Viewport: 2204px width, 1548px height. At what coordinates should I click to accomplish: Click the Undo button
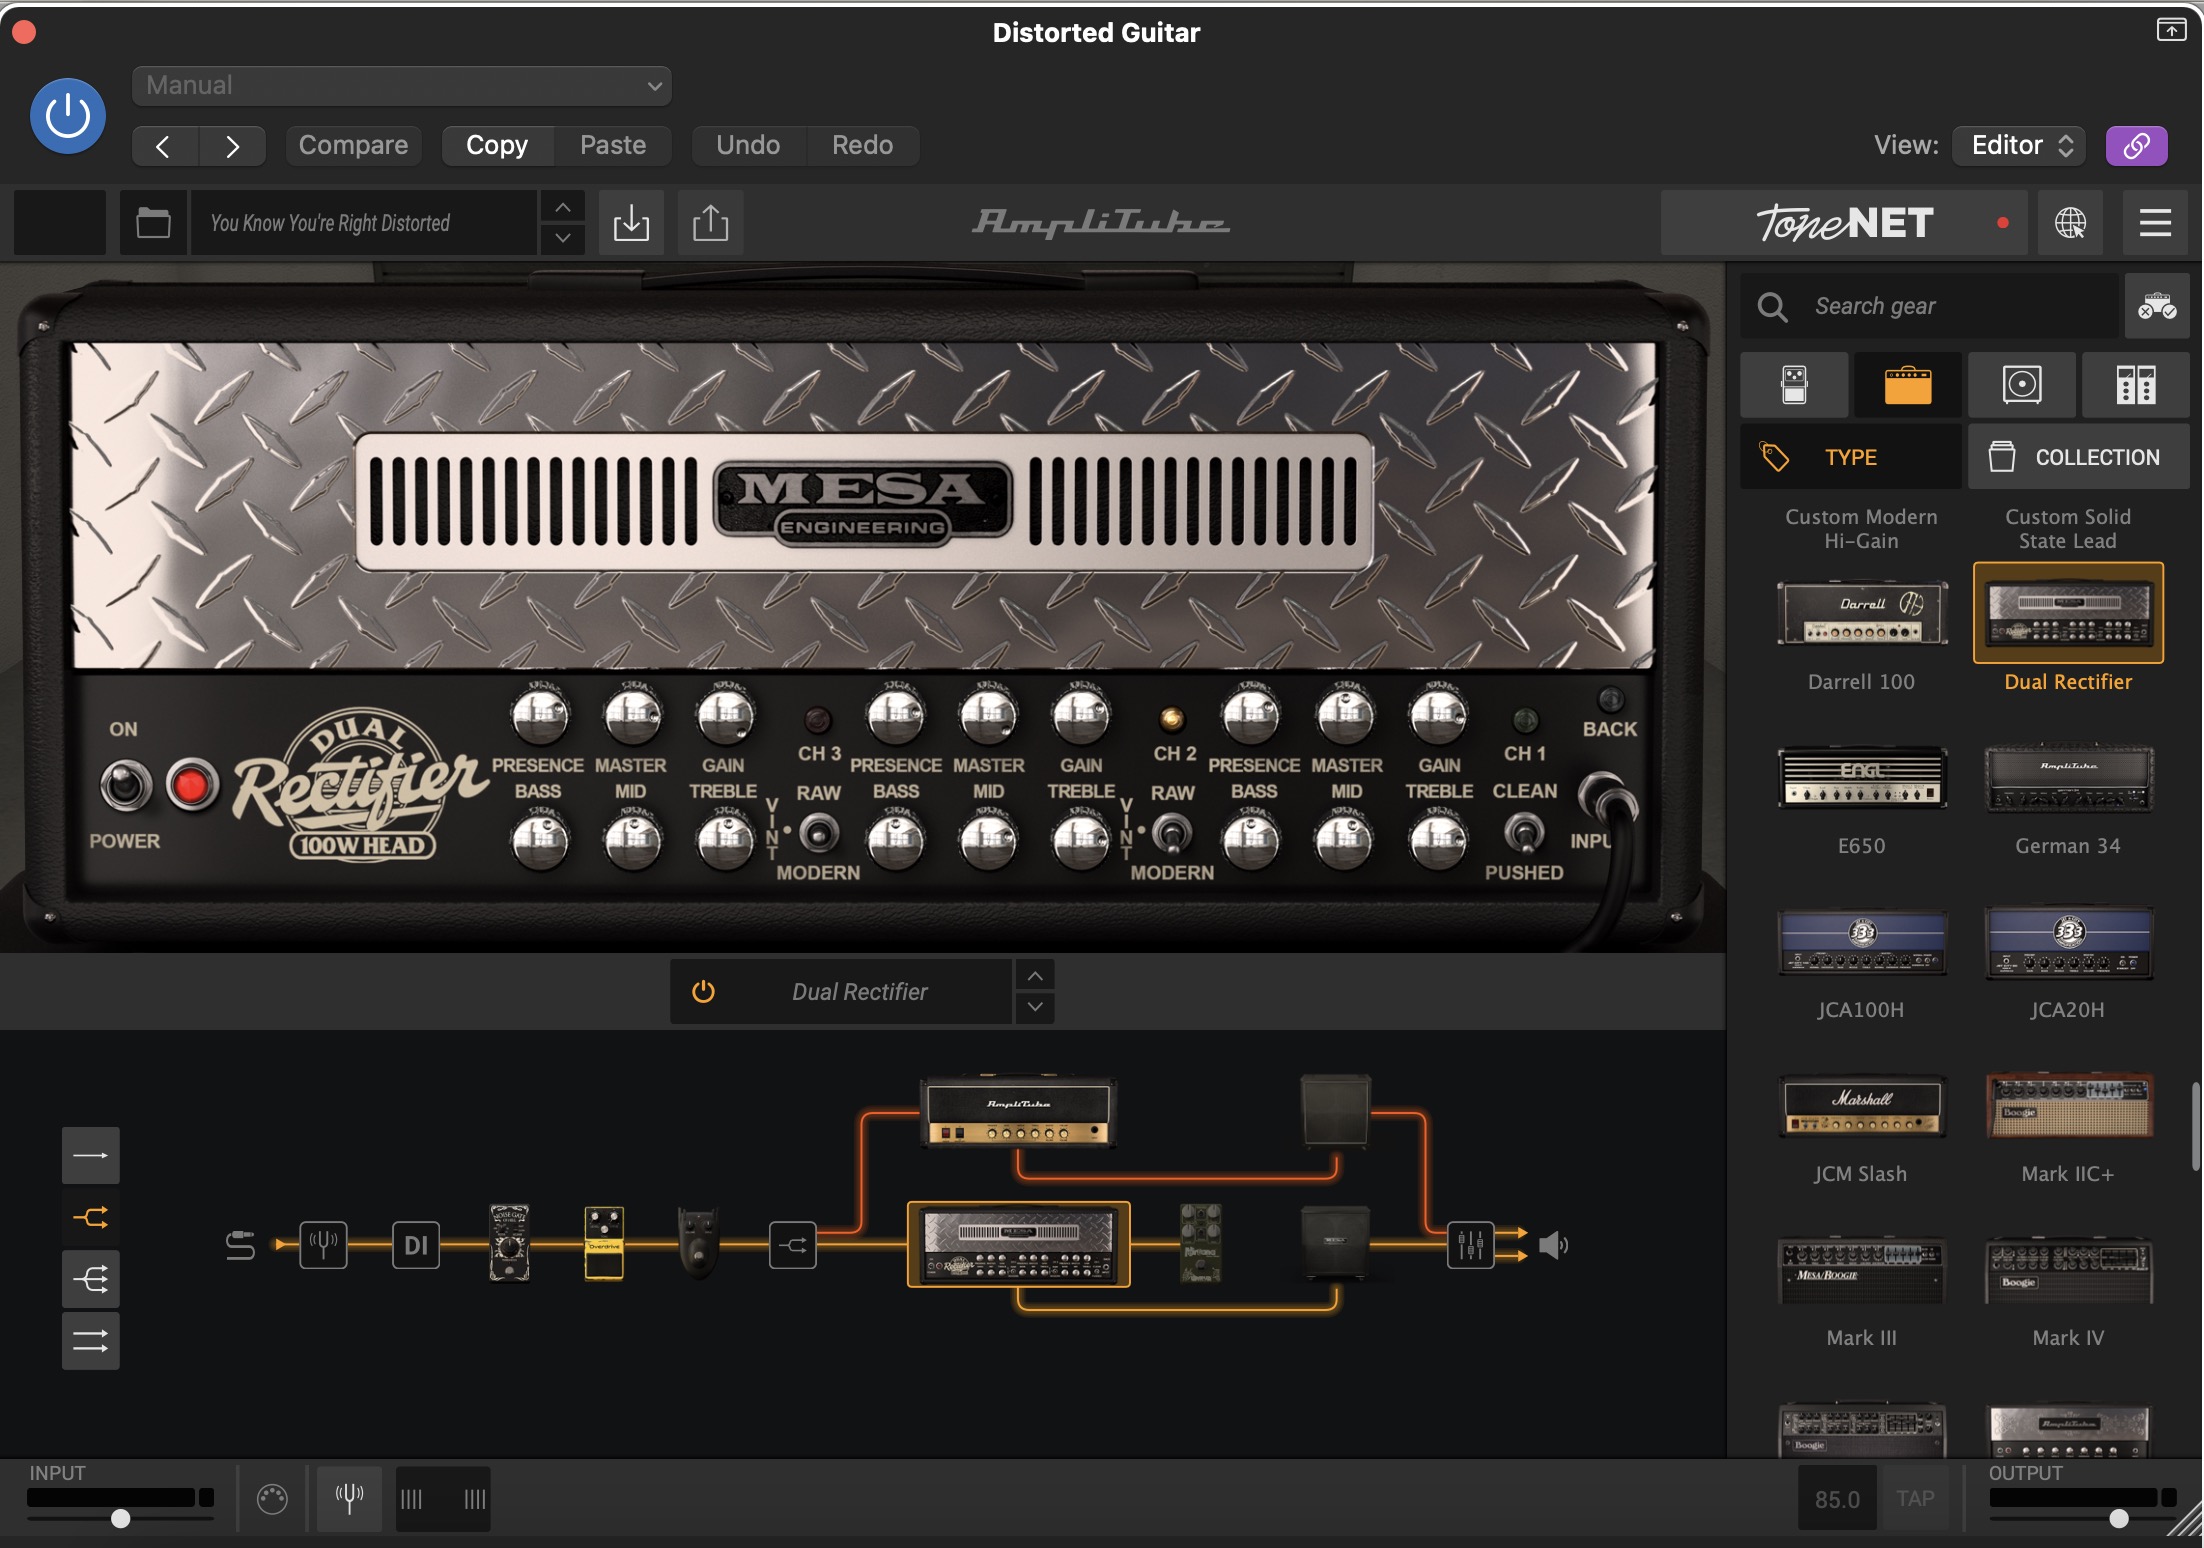pyautogui.click(x=748, y=146)
